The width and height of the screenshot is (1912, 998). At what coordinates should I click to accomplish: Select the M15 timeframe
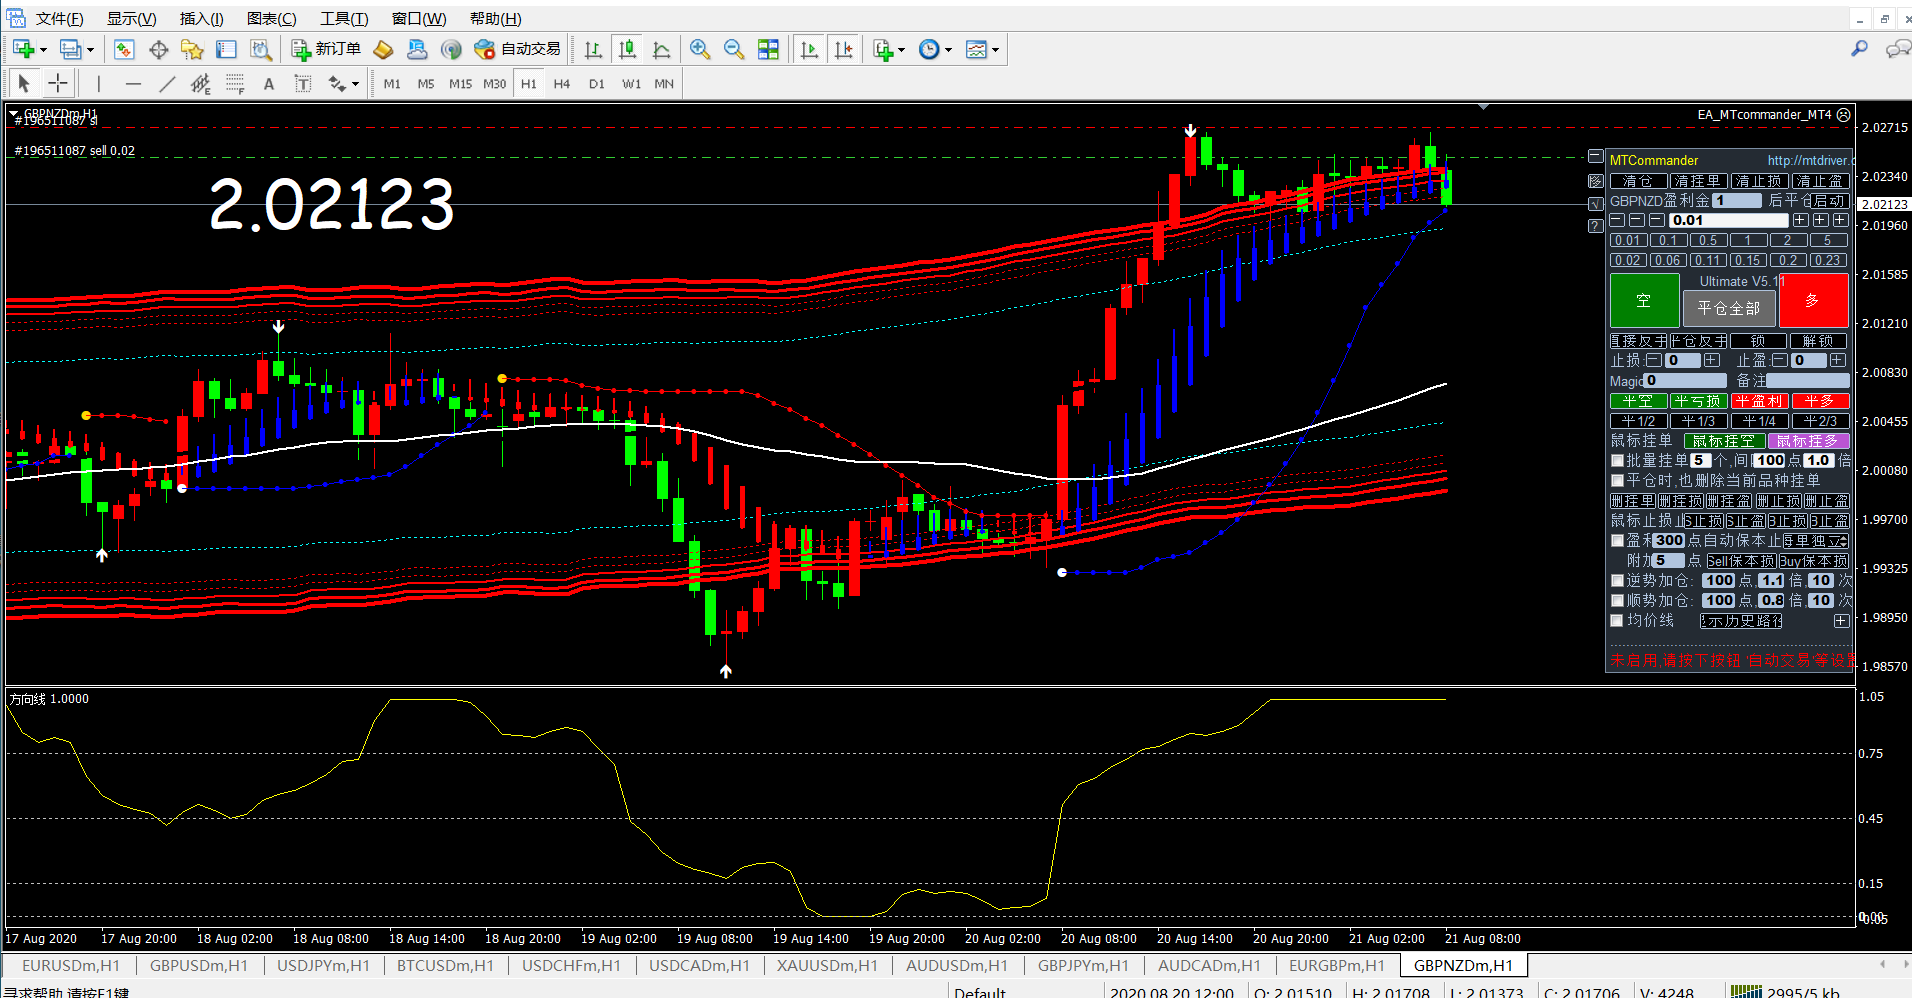click(x=460, y=84)
